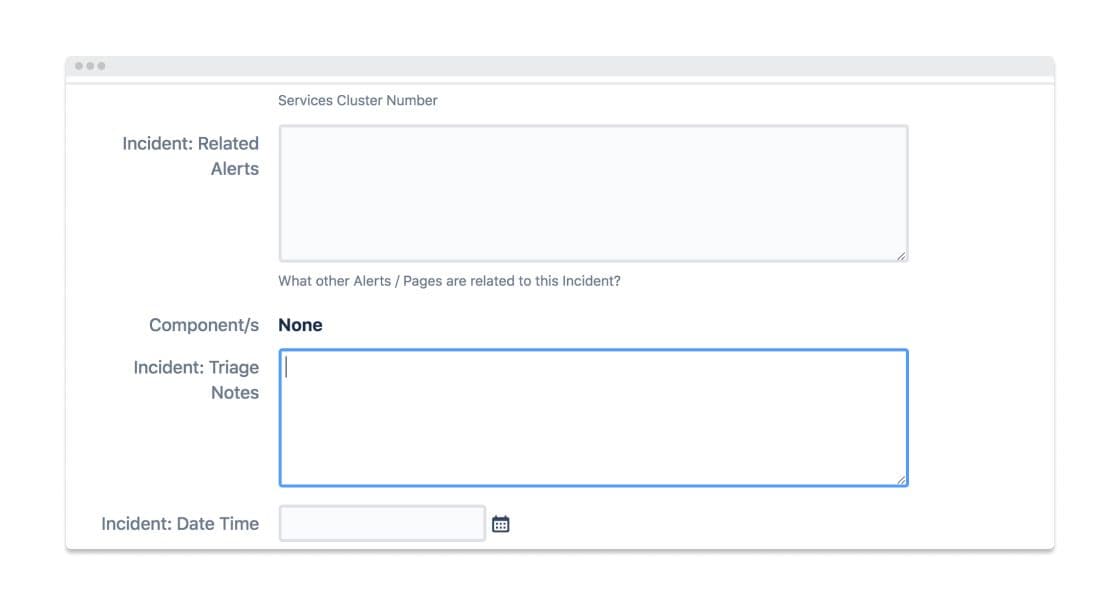Image resolution: width=1120 pixels, height=605 pixels.
Task: Grab the Related Alerts textarea resize handle
Action: [x=901, y=256]
